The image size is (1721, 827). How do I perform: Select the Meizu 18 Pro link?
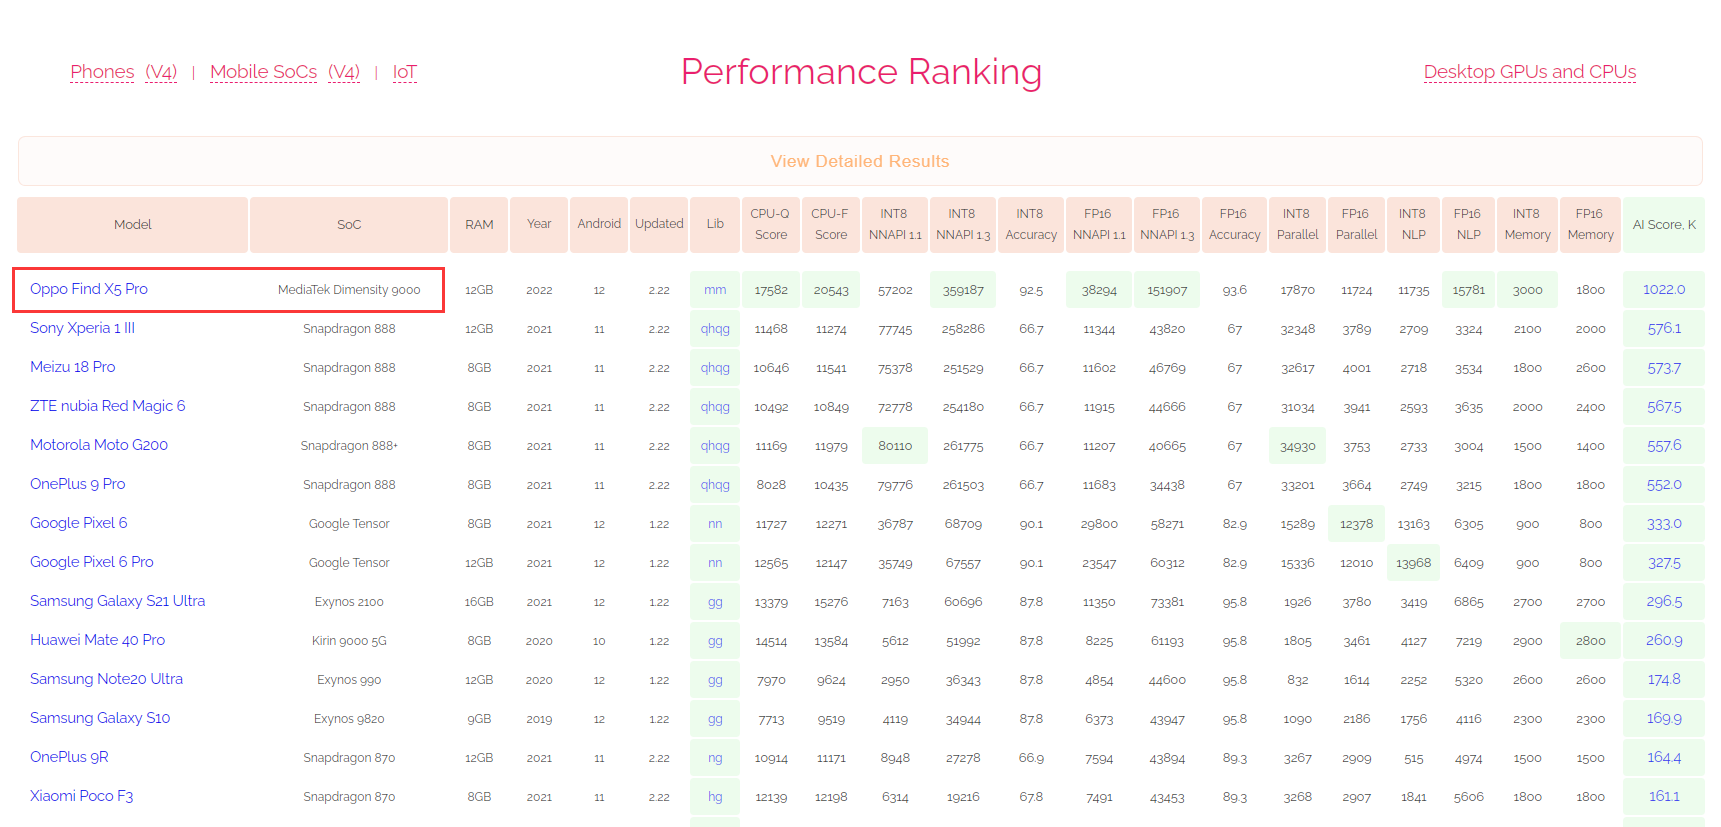[x=72, y=367]
